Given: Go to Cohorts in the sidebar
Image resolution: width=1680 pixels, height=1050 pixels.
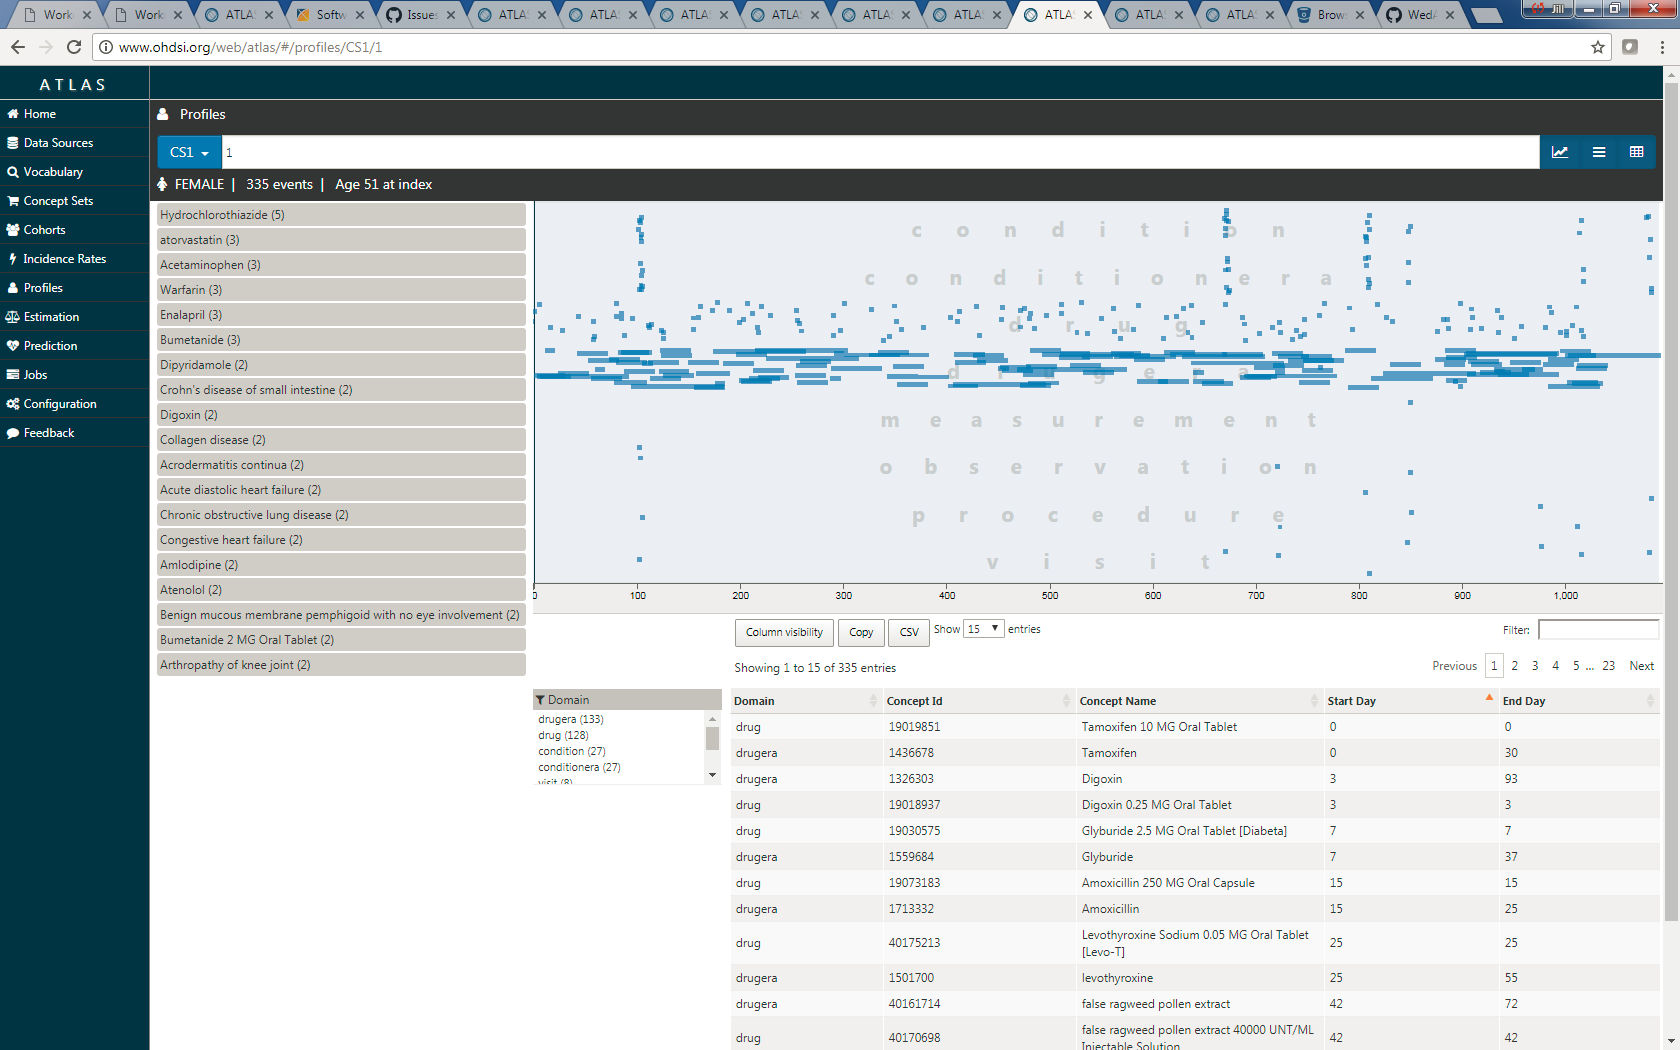Looking at the screenshot, I should click(x=44, y=230).
